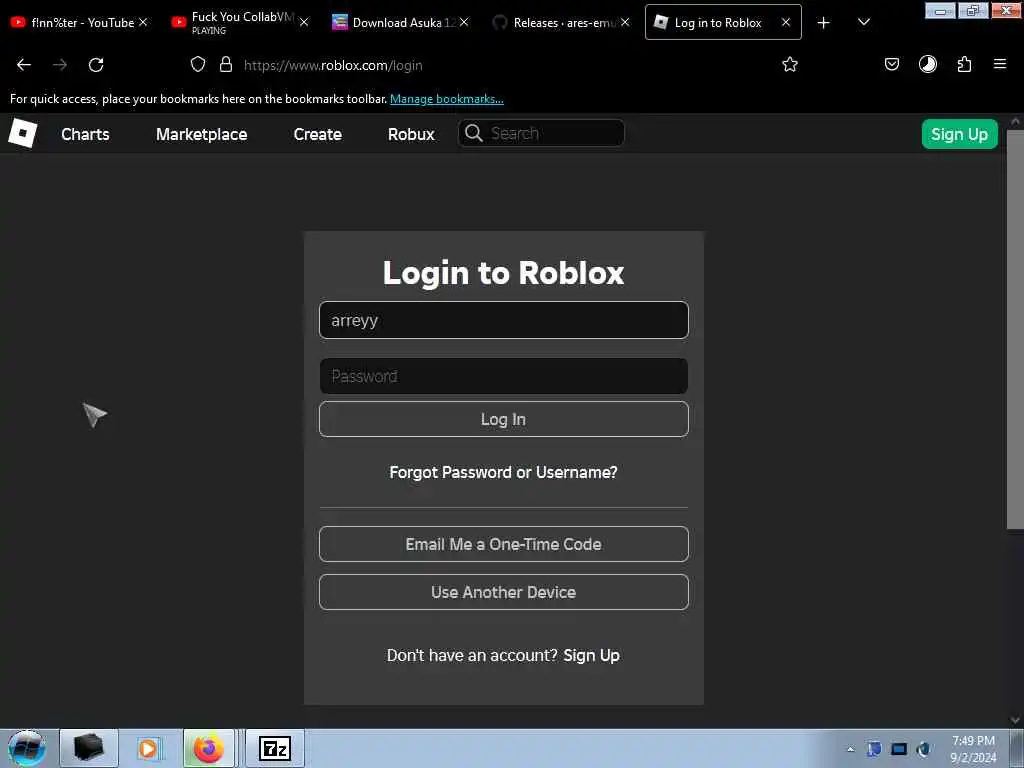Image resolution: width=1024 pixels, height=768 pixels.
Task: Open the taskbar clock showing 7:49 PM
Action: 973,749
